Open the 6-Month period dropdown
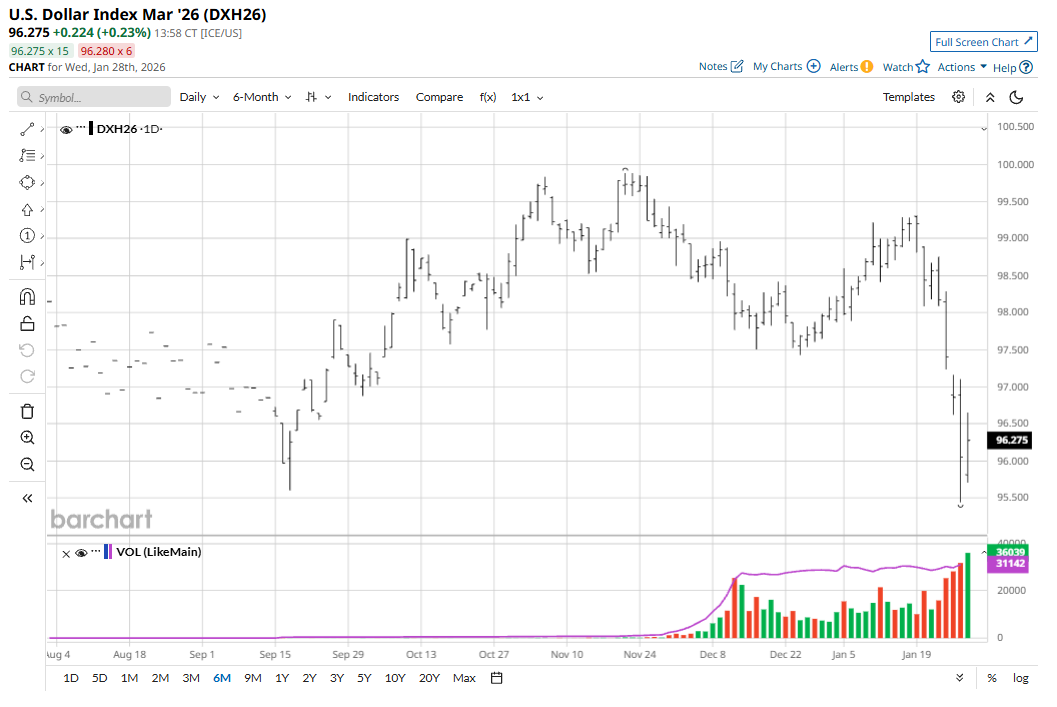Screen dimensions: 1057x707 pos(262,97)
